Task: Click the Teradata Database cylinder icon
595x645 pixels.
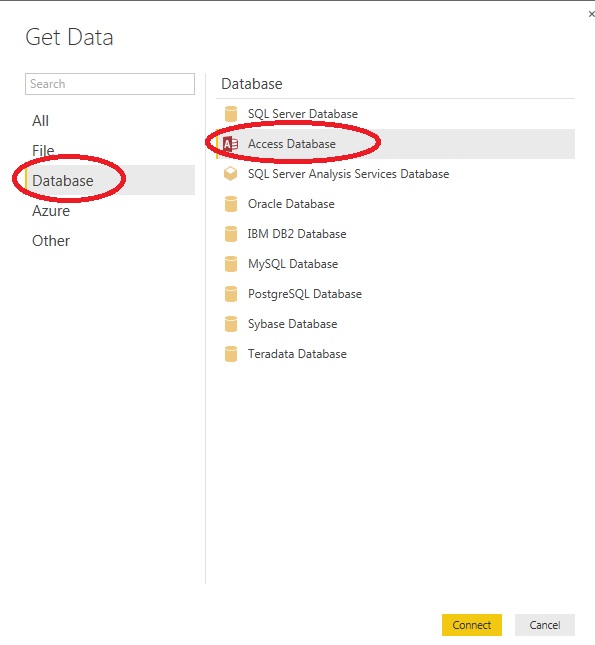Action: point(231,354)
